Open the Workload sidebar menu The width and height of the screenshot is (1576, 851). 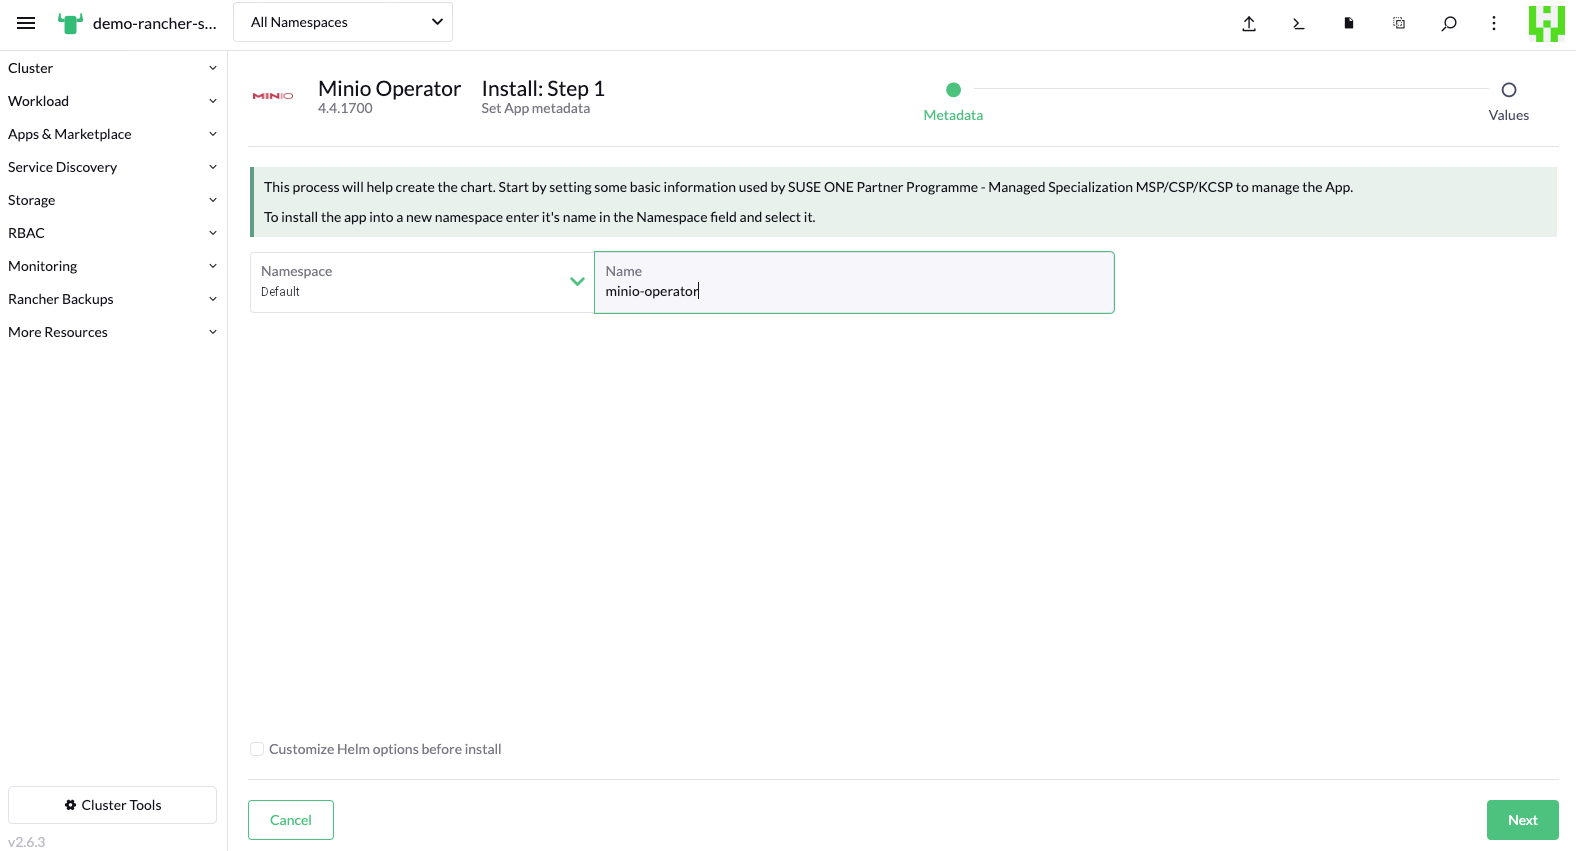(x=112, y=101)
